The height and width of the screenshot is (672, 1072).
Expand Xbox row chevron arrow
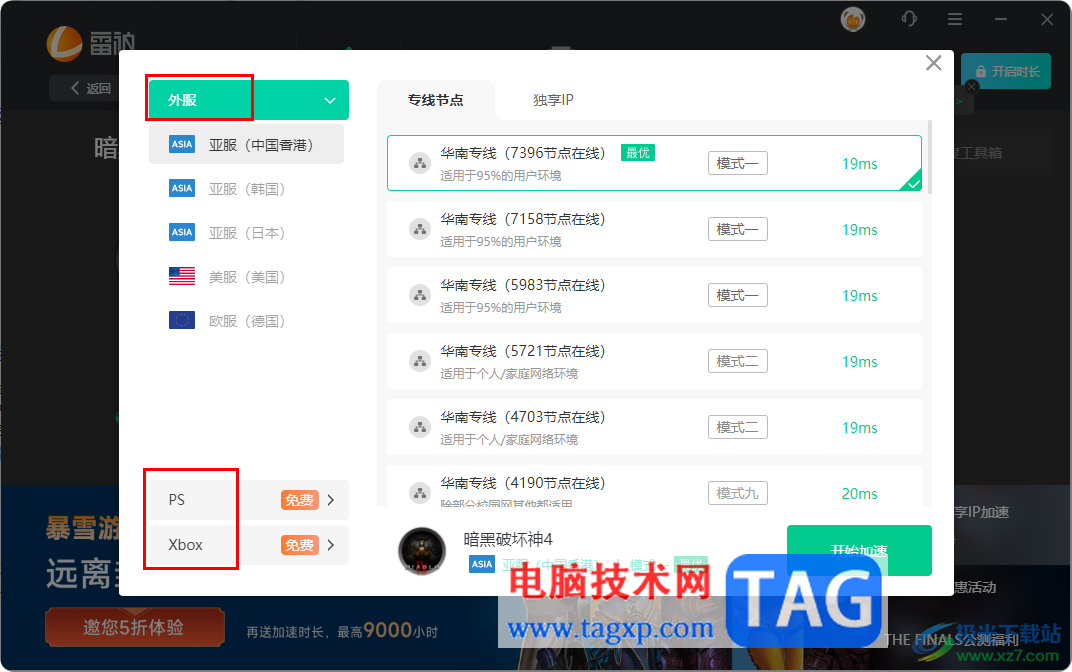coord(331,545)
